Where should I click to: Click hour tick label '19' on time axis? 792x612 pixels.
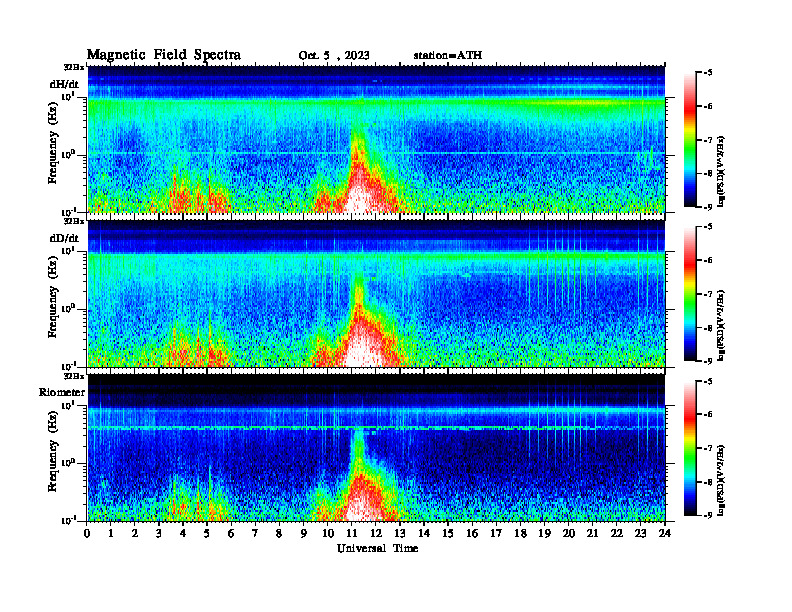[544, 533]
